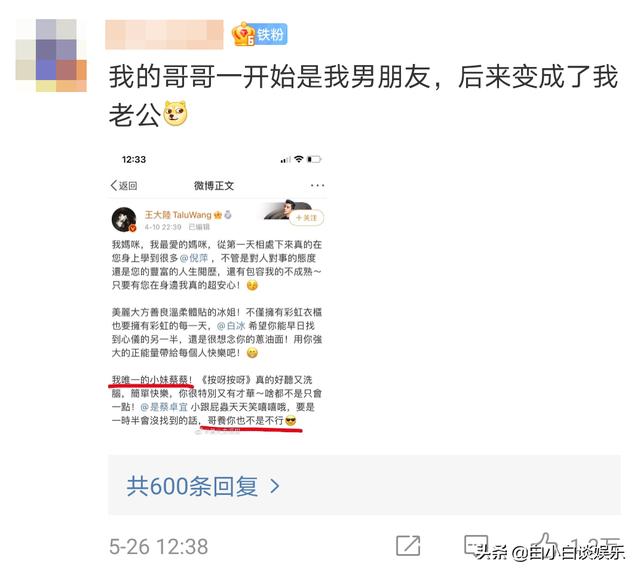Open the @白冰 mention link
This screenshot has width=640, height=575.
[x=231, y=326]
